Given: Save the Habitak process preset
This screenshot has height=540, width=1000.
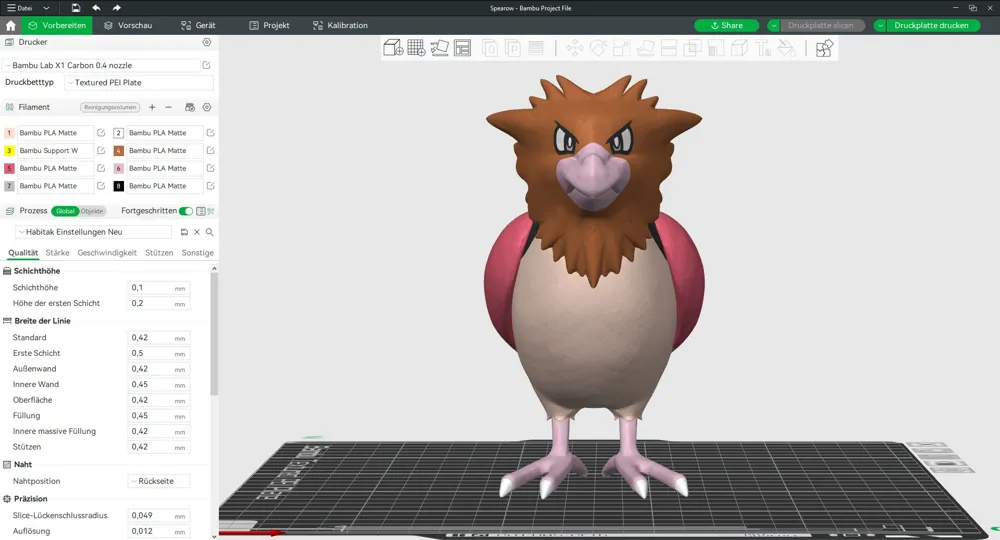Looking at the screenshot, I should pos(184,232).
